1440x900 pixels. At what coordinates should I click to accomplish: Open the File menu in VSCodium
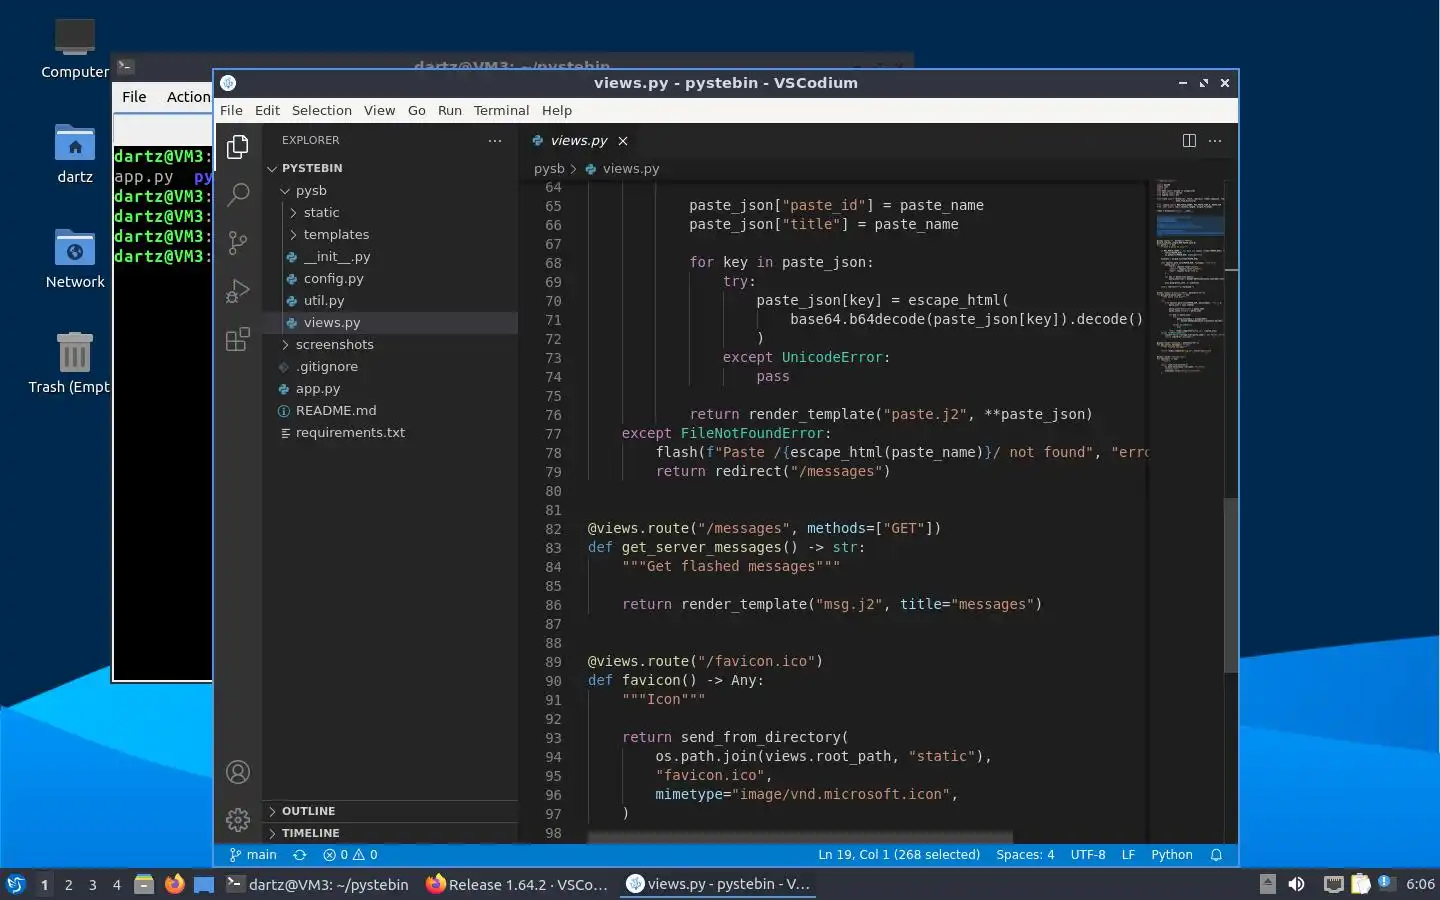[231, 111]
